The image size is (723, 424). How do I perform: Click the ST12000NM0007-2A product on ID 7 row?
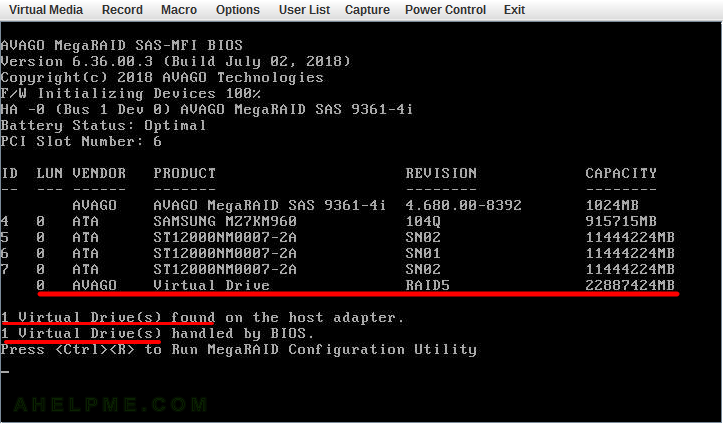(x=225, y=269)
